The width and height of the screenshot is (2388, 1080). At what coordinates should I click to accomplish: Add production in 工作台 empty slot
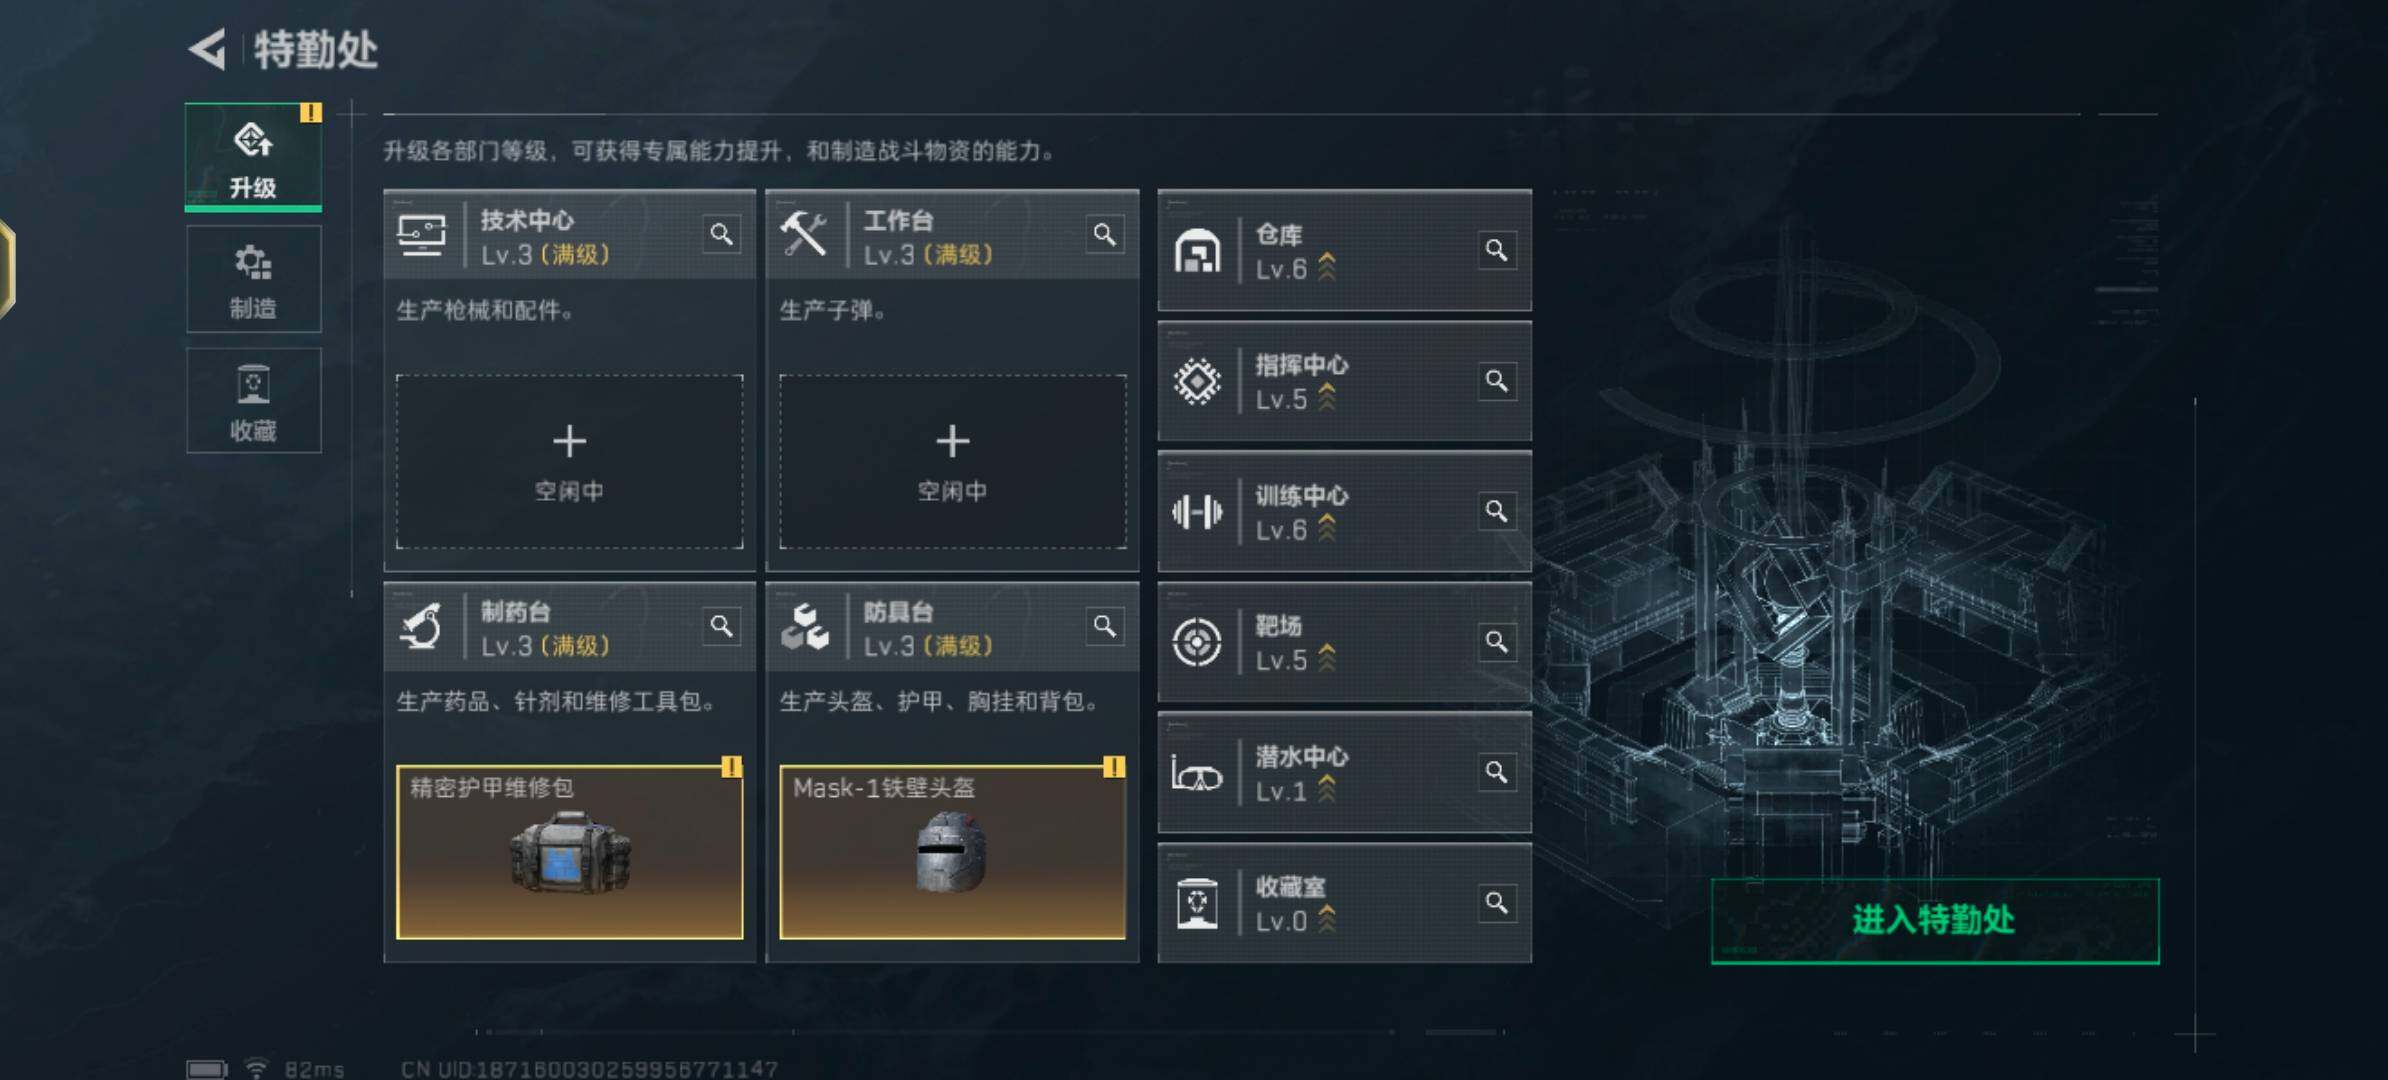tap(952, 461)
